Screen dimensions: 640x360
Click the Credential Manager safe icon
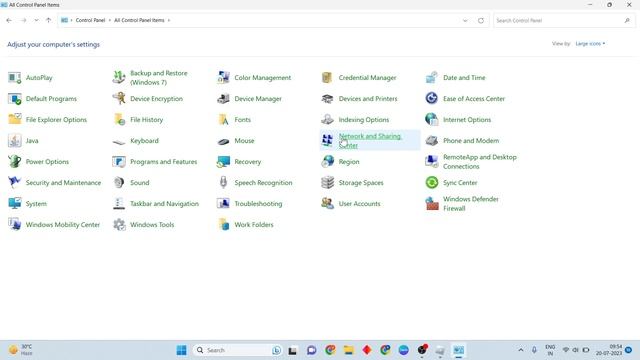[x=327, y=78]
